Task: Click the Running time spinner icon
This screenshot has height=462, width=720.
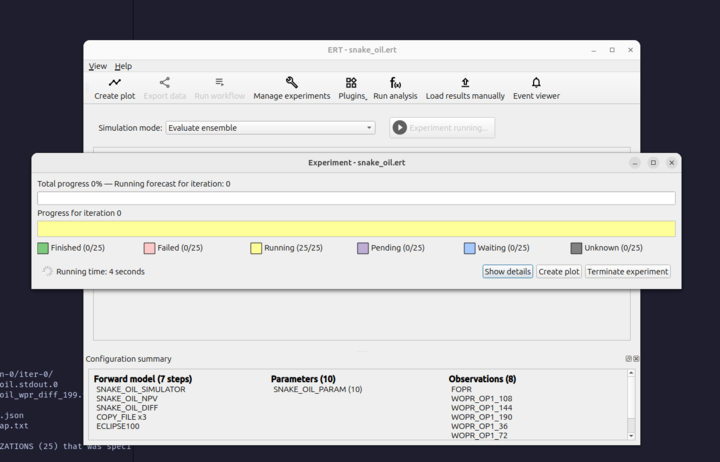Action: 47,271
